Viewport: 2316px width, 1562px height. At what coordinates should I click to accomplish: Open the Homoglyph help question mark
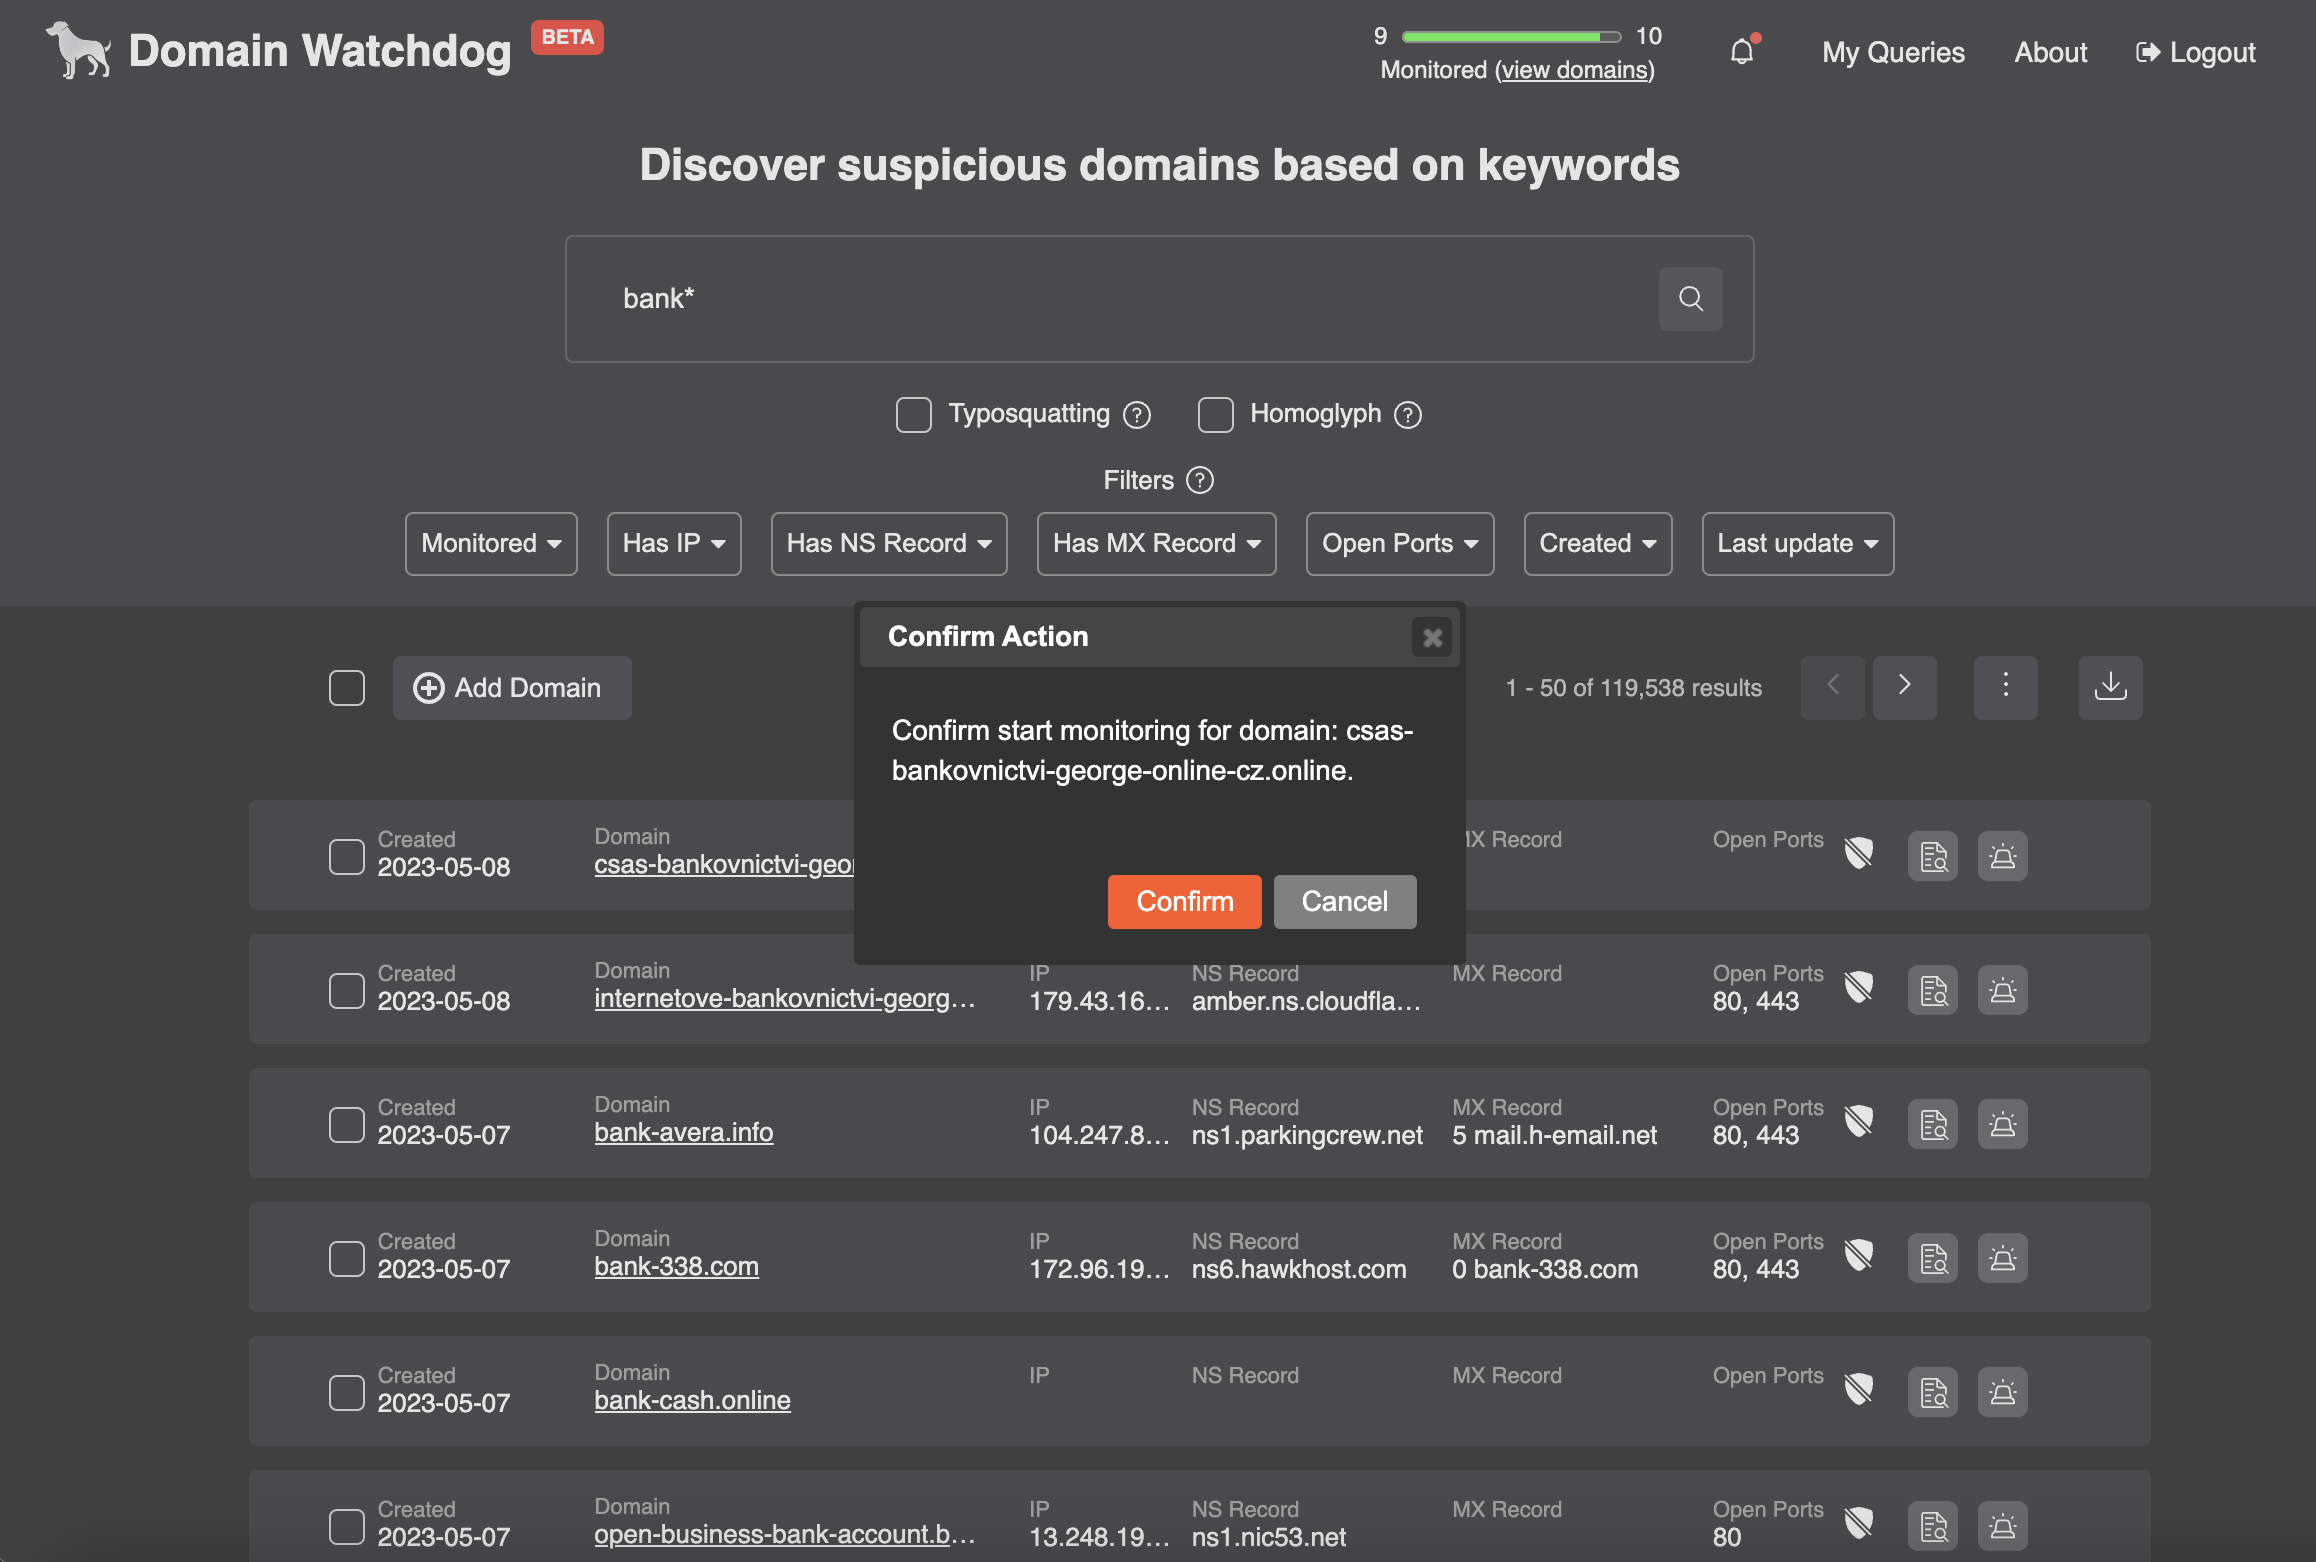(1408, 414)
